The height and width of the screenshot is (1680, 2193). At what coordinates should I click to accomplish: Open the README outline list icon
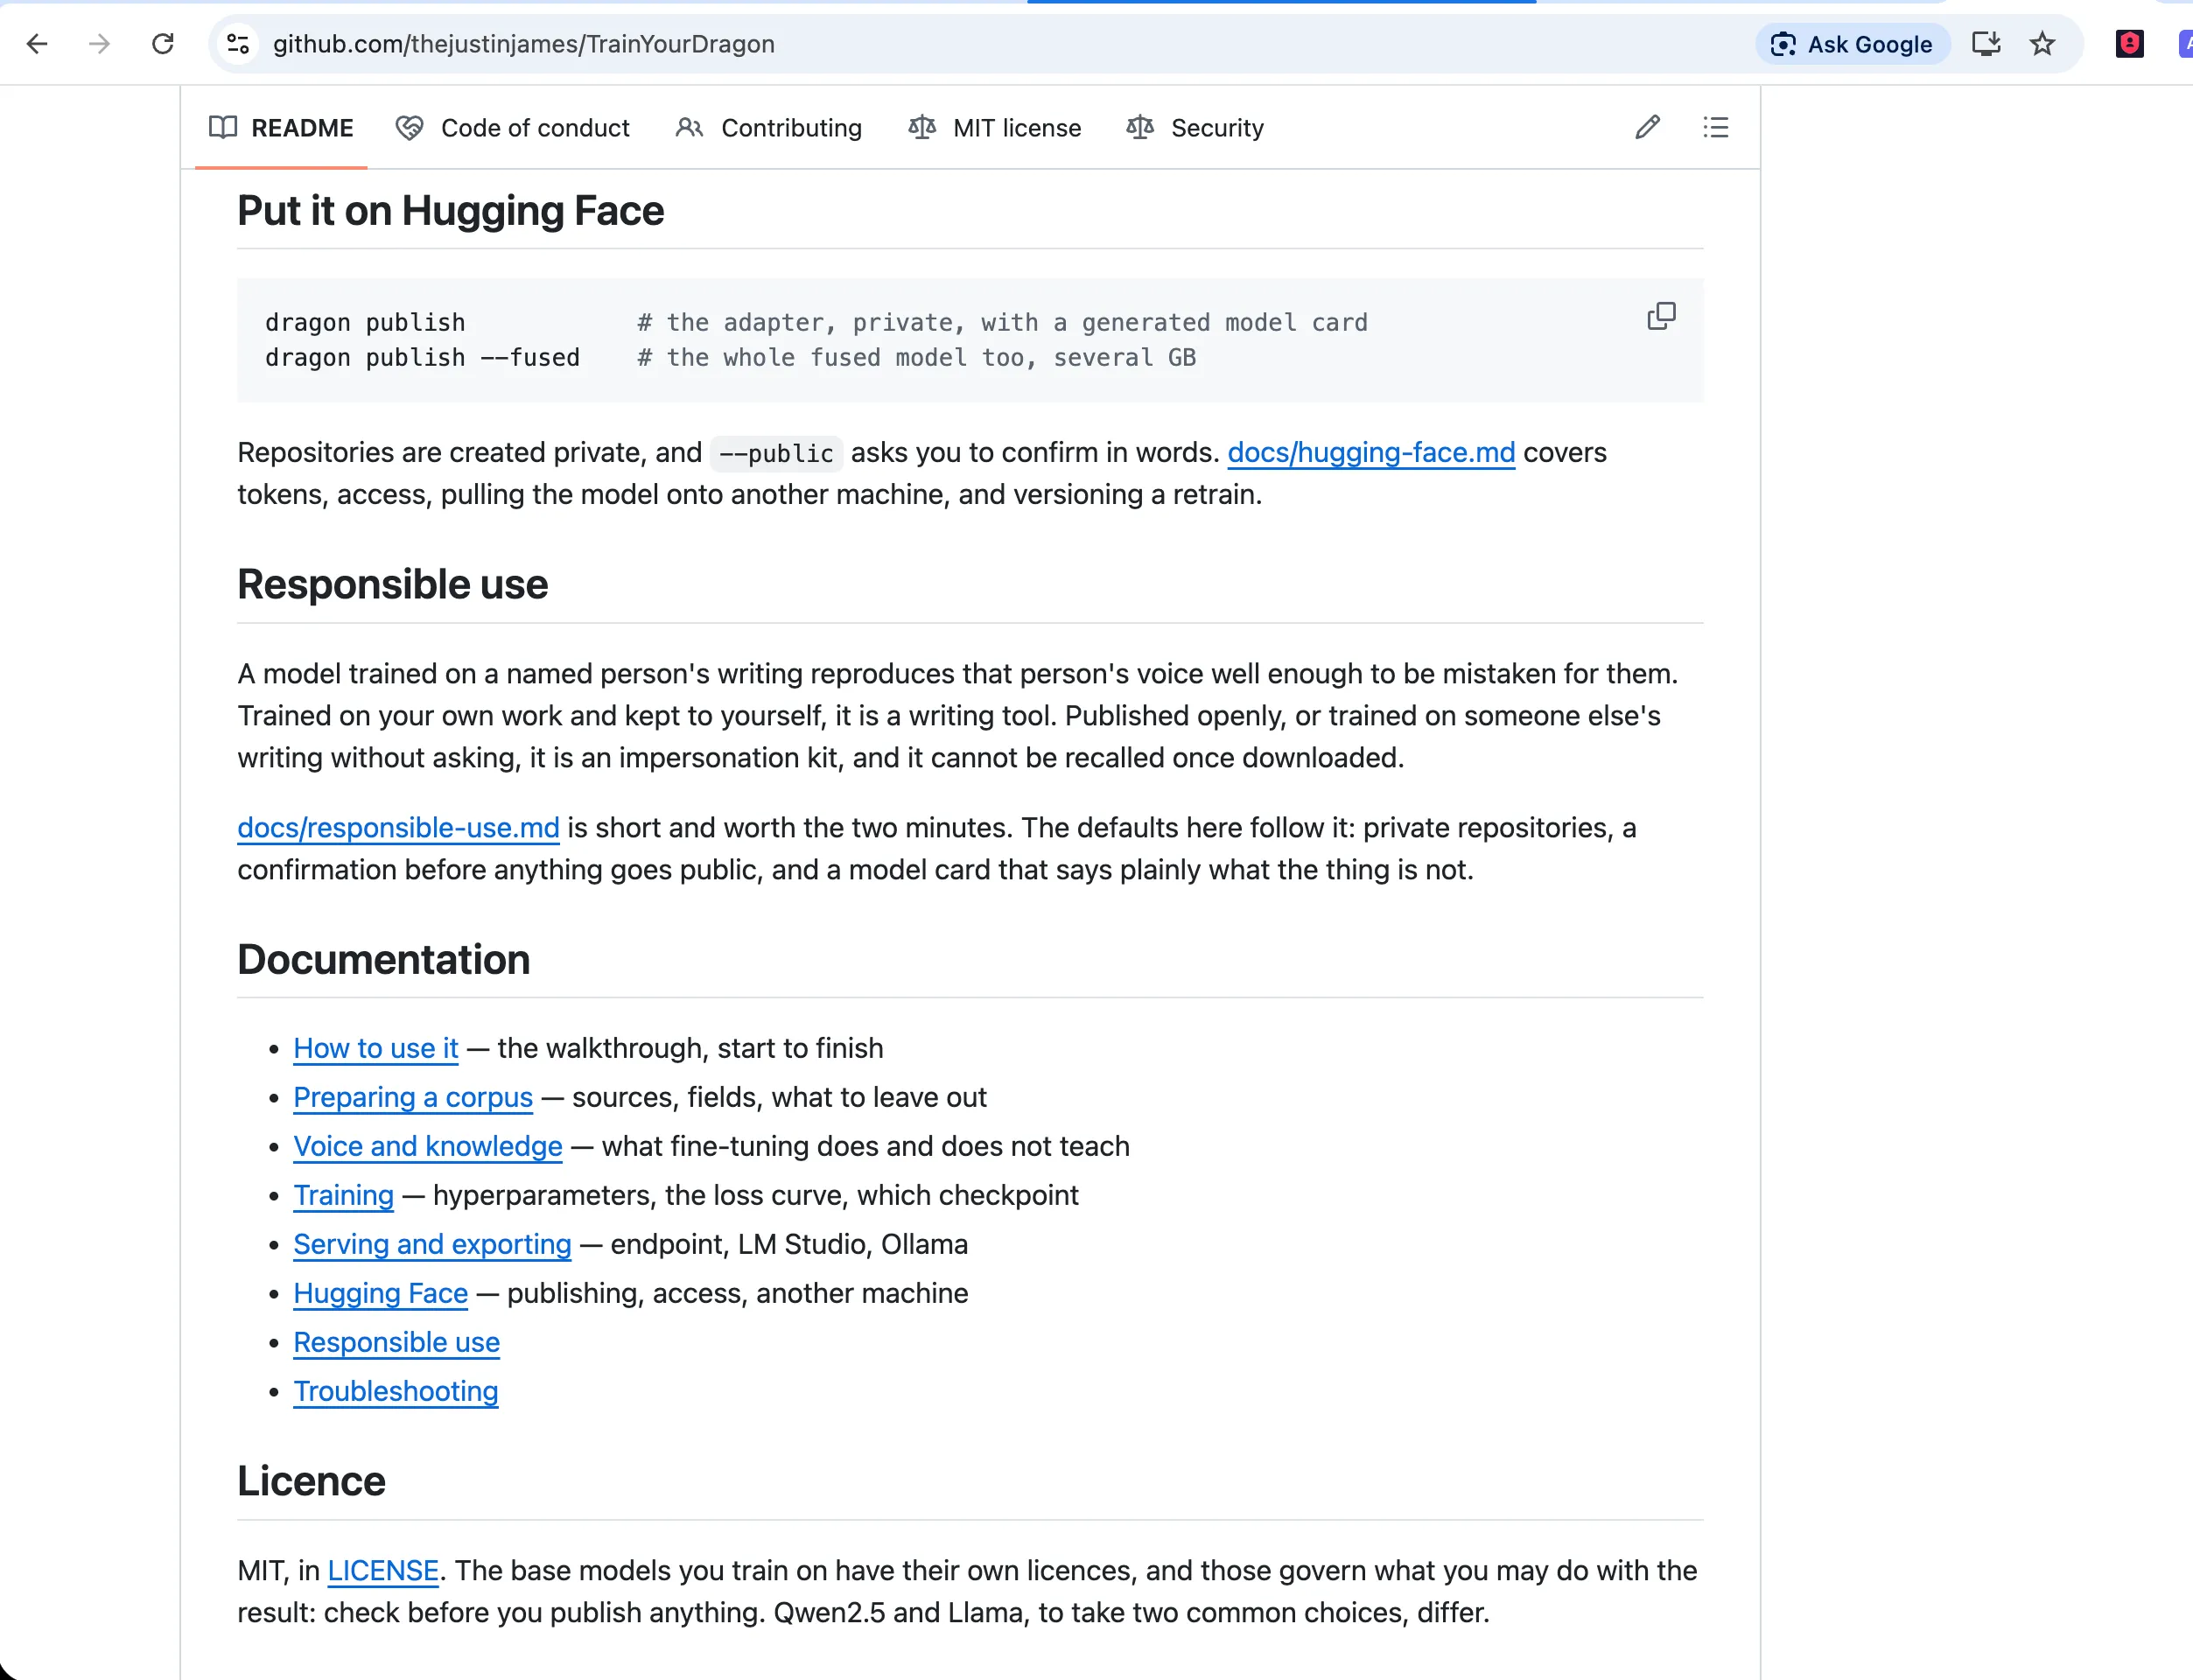tap(1716, 128)
